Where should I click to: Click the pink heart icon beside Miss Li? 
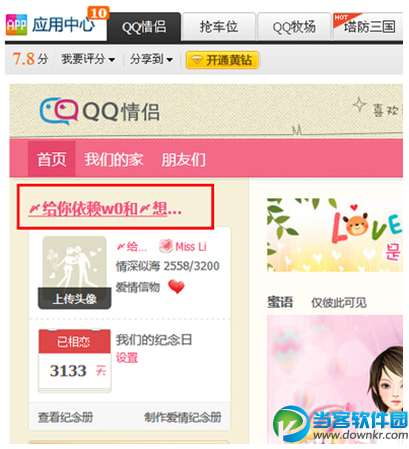pyautogui.click(x=165, y=246)
